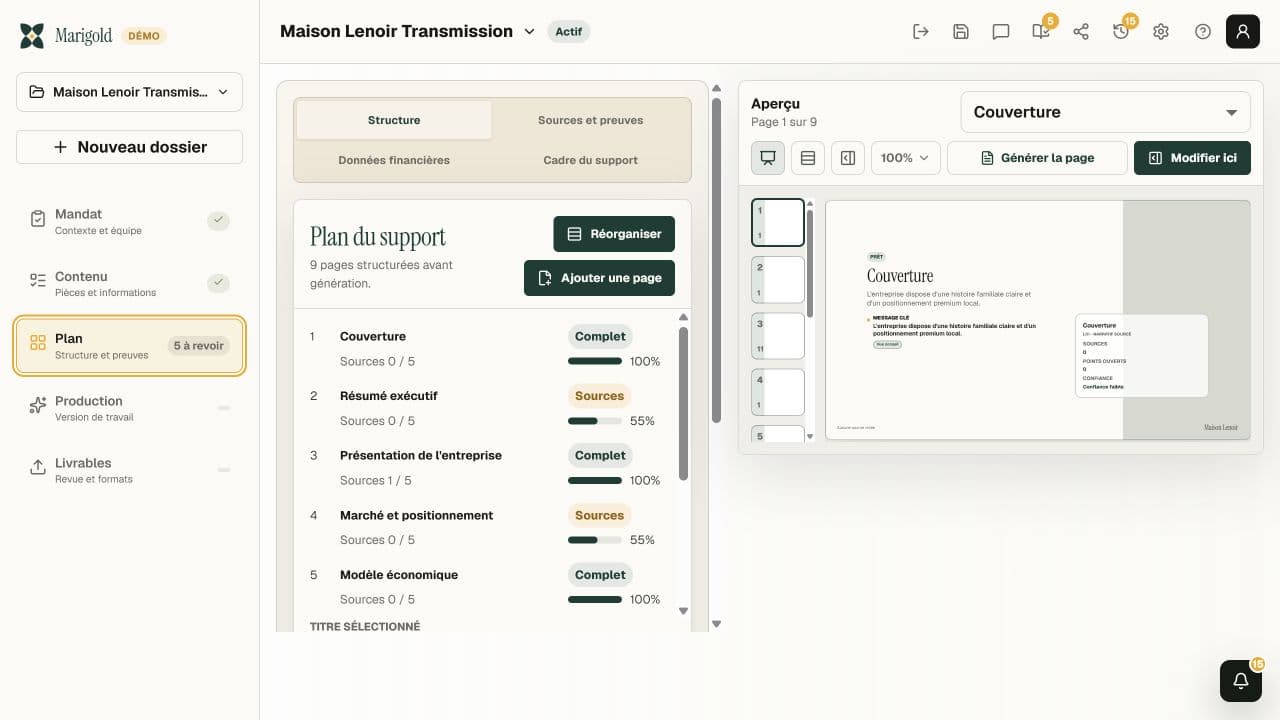Open the Cadre du support tab
The width and height of the screenshot is (1280, 720).
point(590,160)
